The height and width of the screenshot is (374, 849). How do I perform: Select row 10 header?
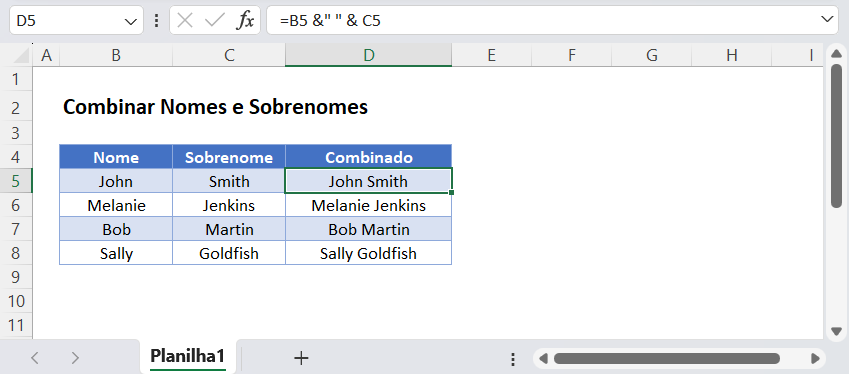16,301
